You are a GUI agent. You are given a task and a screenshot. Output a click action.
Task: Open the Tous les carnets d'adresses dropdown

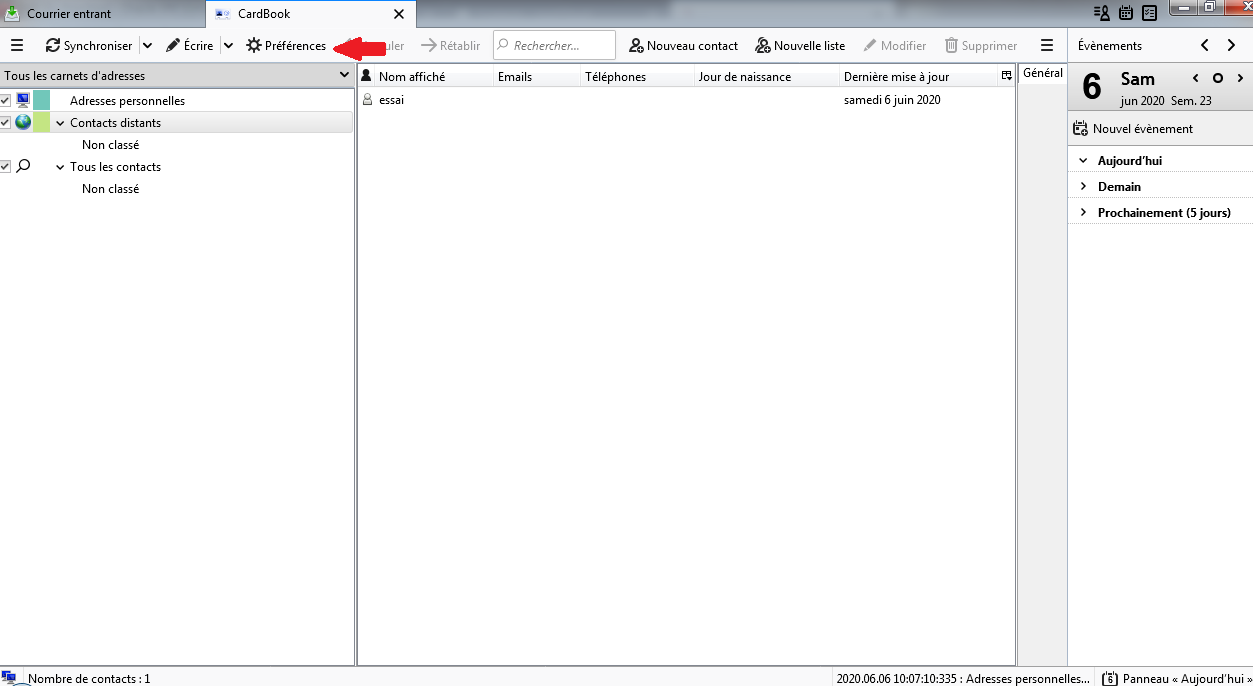[344, 76]
